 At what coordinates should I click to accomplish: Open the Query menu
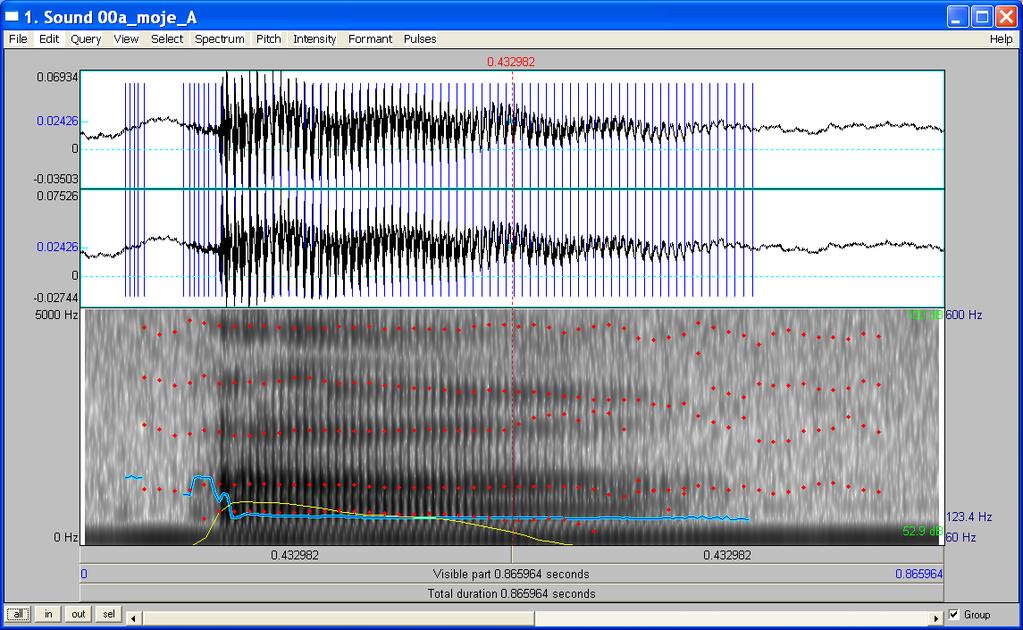click(85, 39)
